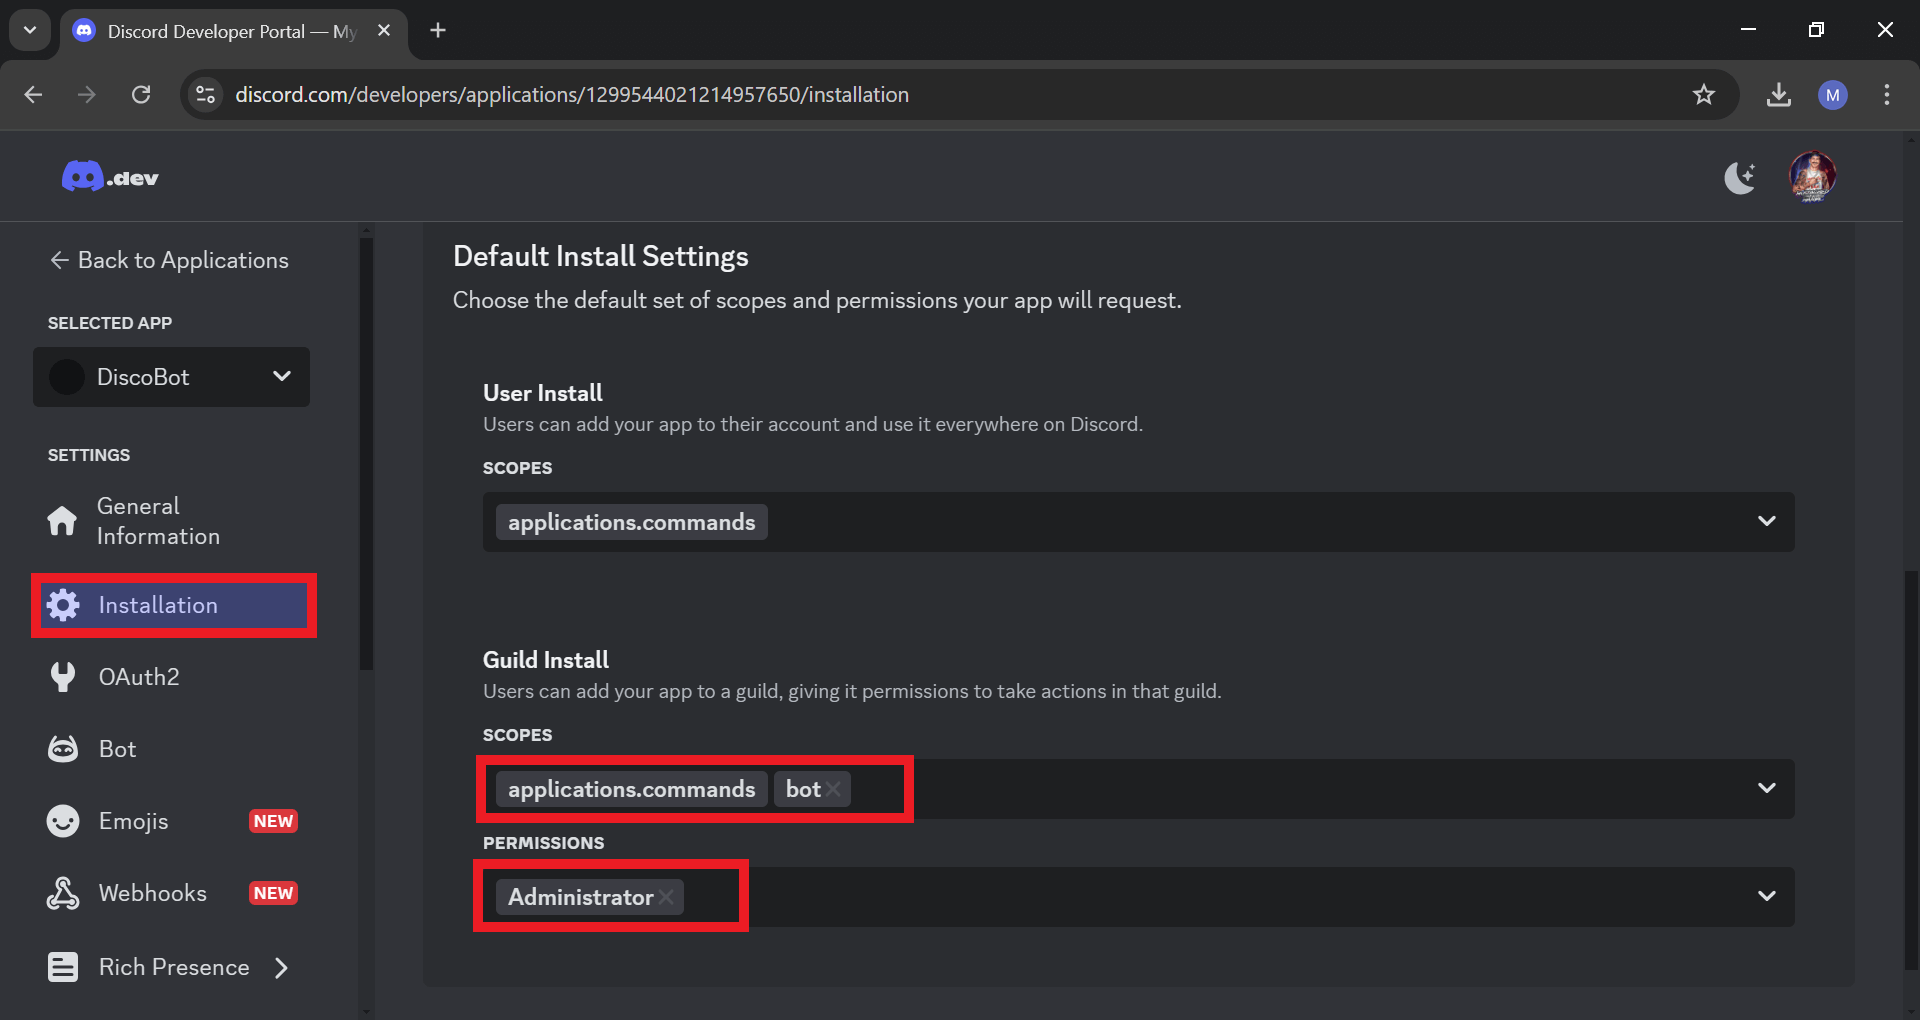Click the Discord .dev logo
Viewport: 1920px width, 1020px height.
tap(110, 177)
